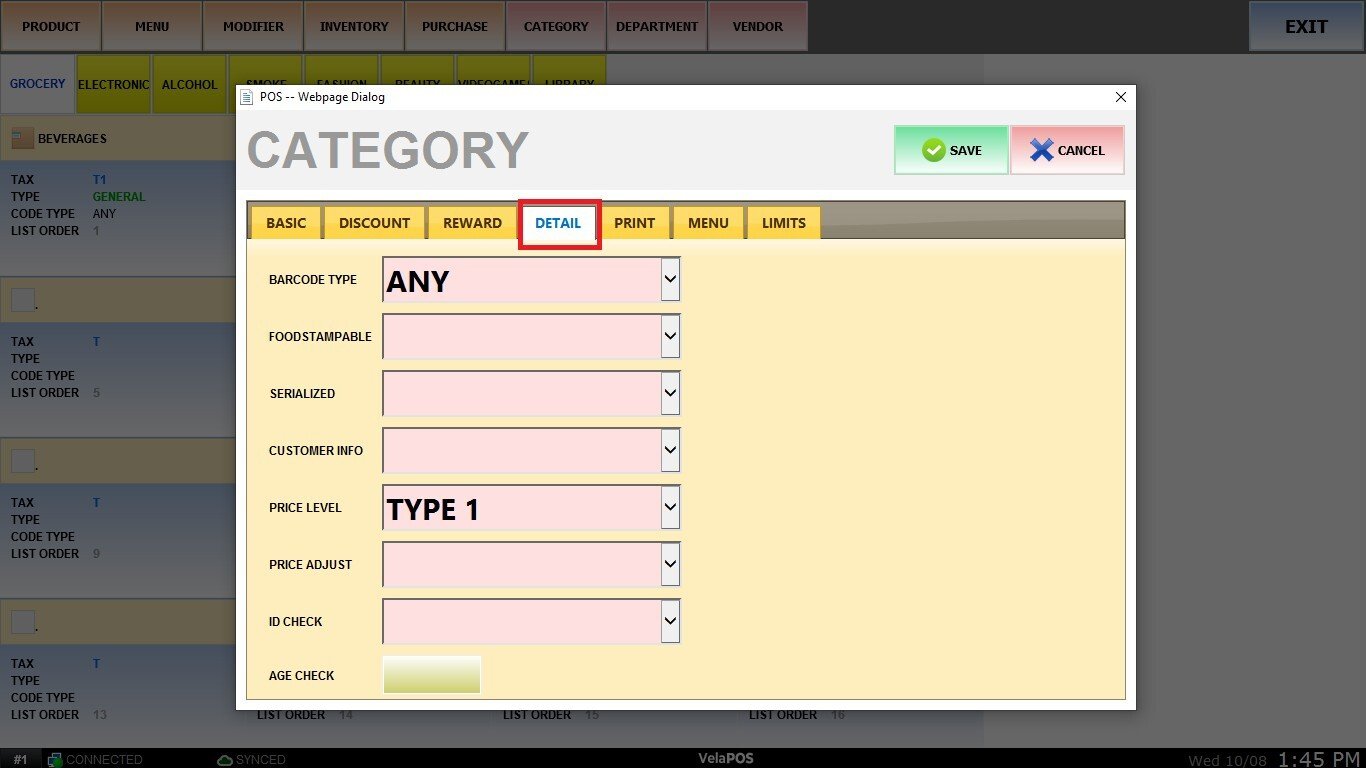The width and height of the screenshot is (1366, 768).
Task: Click the Connected network status icon
Action: (x=55, y=760)
